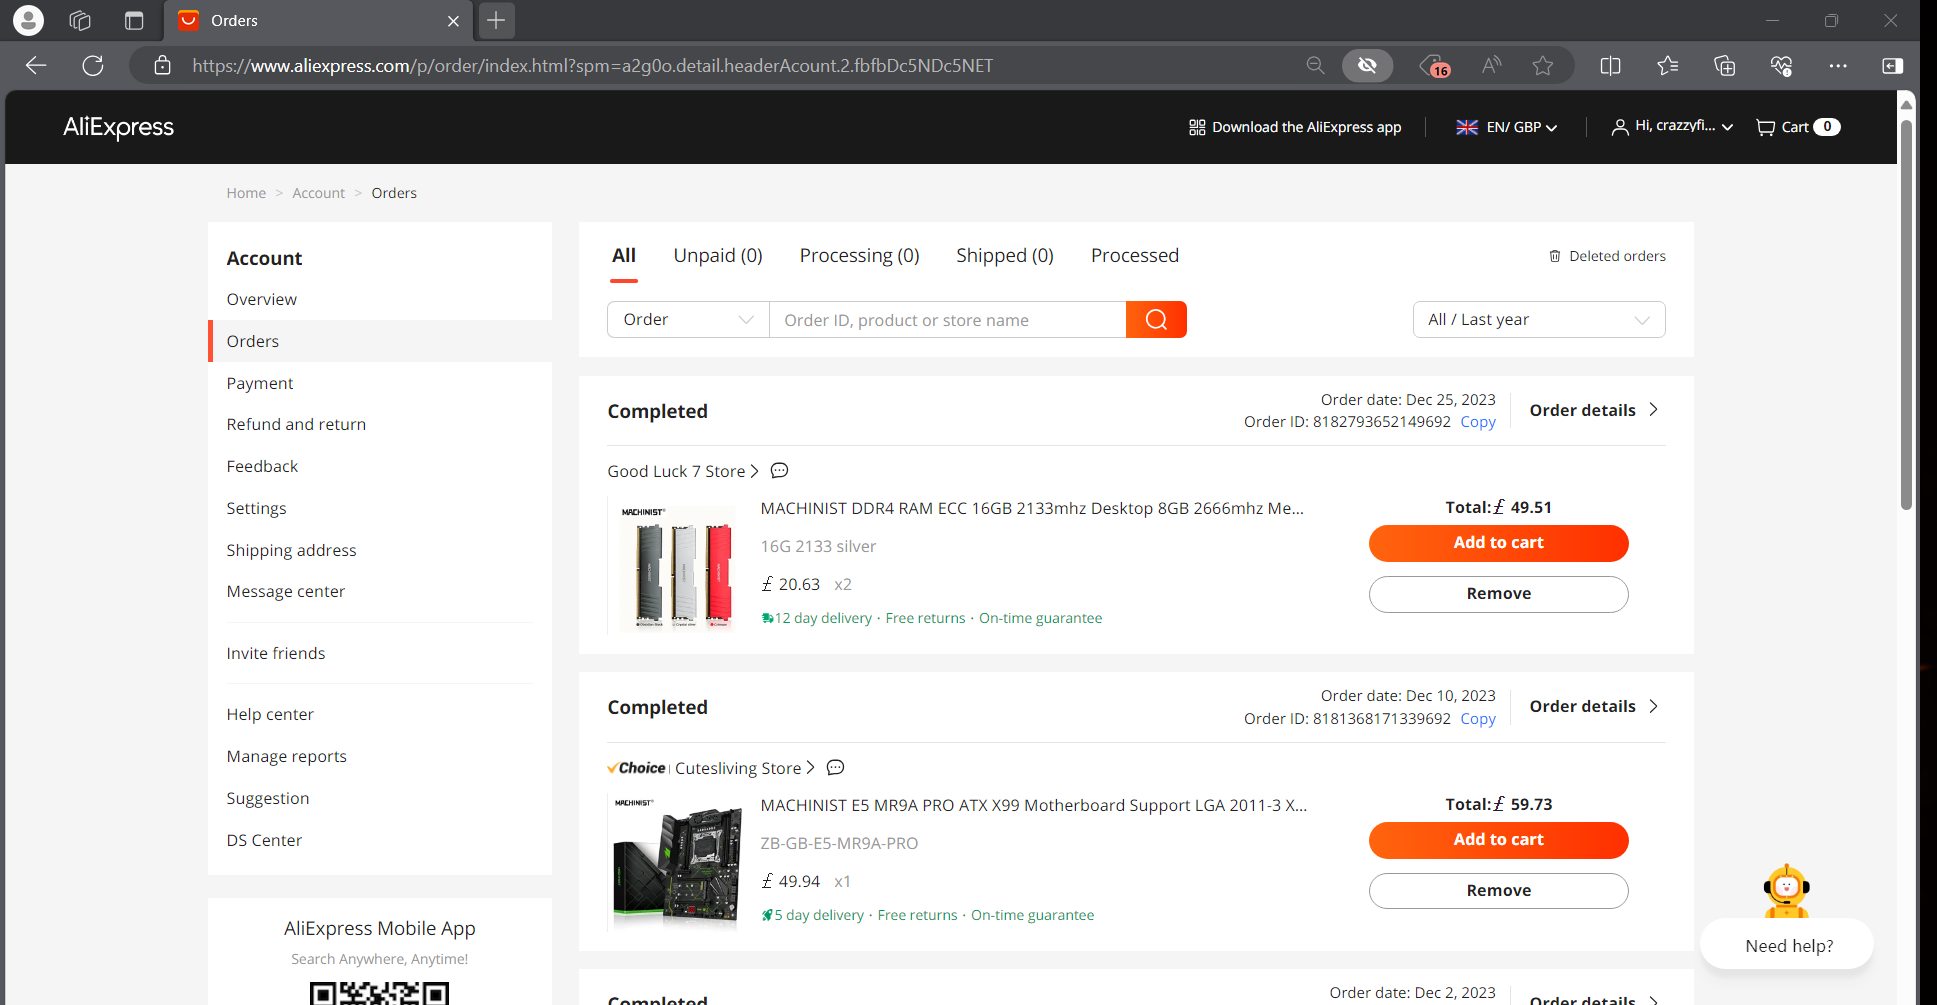Image resolution: width=1937 pixels, height=1005 pixels.
Task: Click the zoom magnifier icon in address bar
Action: 1315,66
